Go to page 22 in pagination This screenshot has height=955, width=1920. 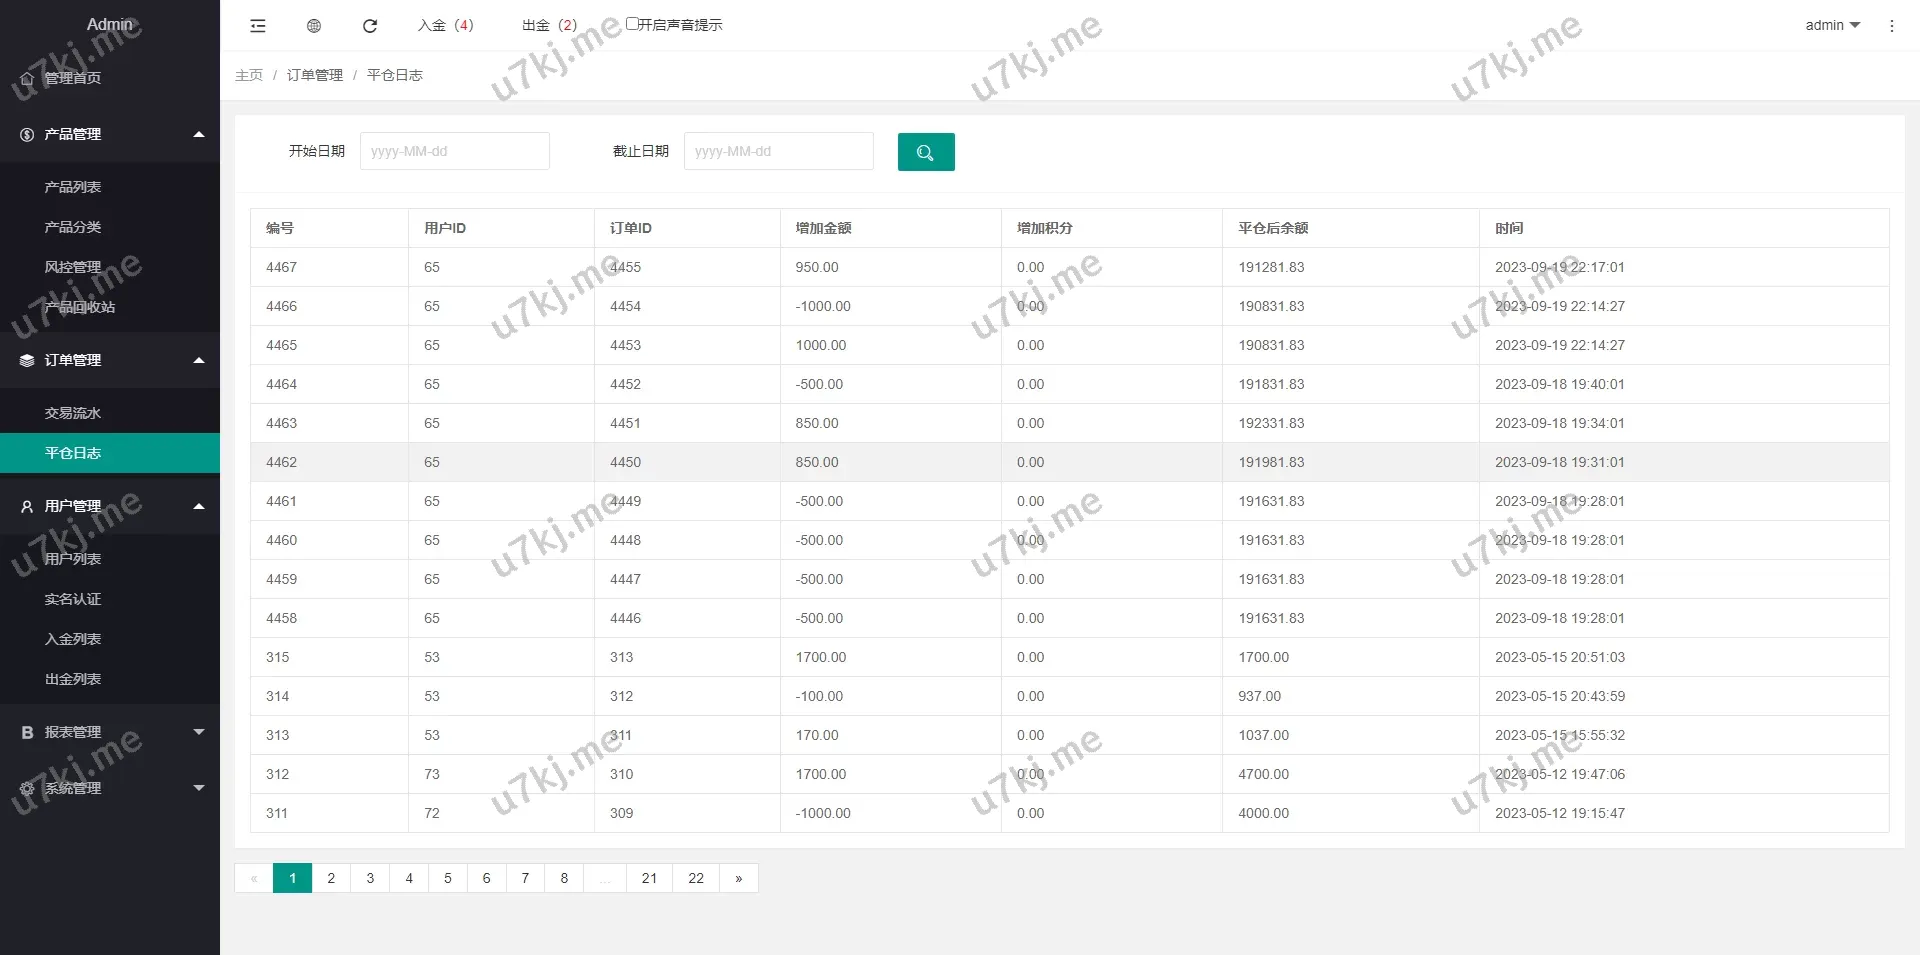696,878
